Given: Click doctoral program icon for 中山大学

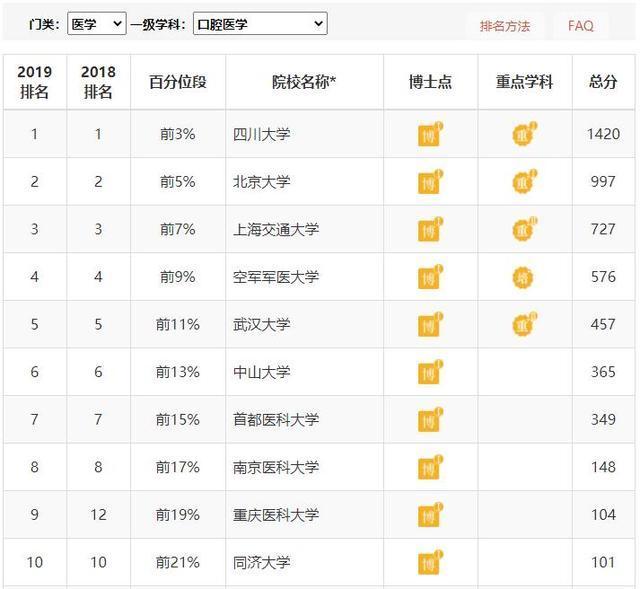Looking at the screenshot, I should pos(429,372).
